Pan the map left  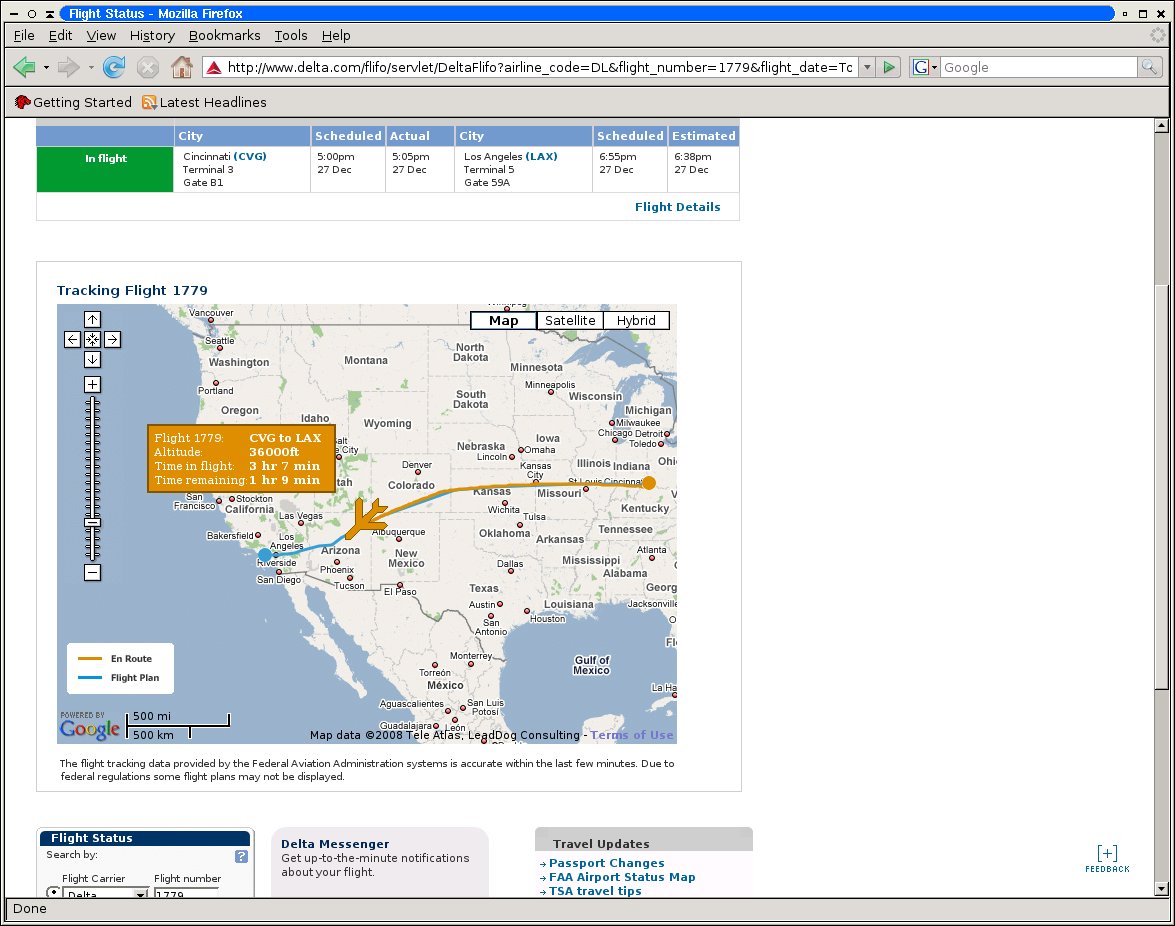72,339
